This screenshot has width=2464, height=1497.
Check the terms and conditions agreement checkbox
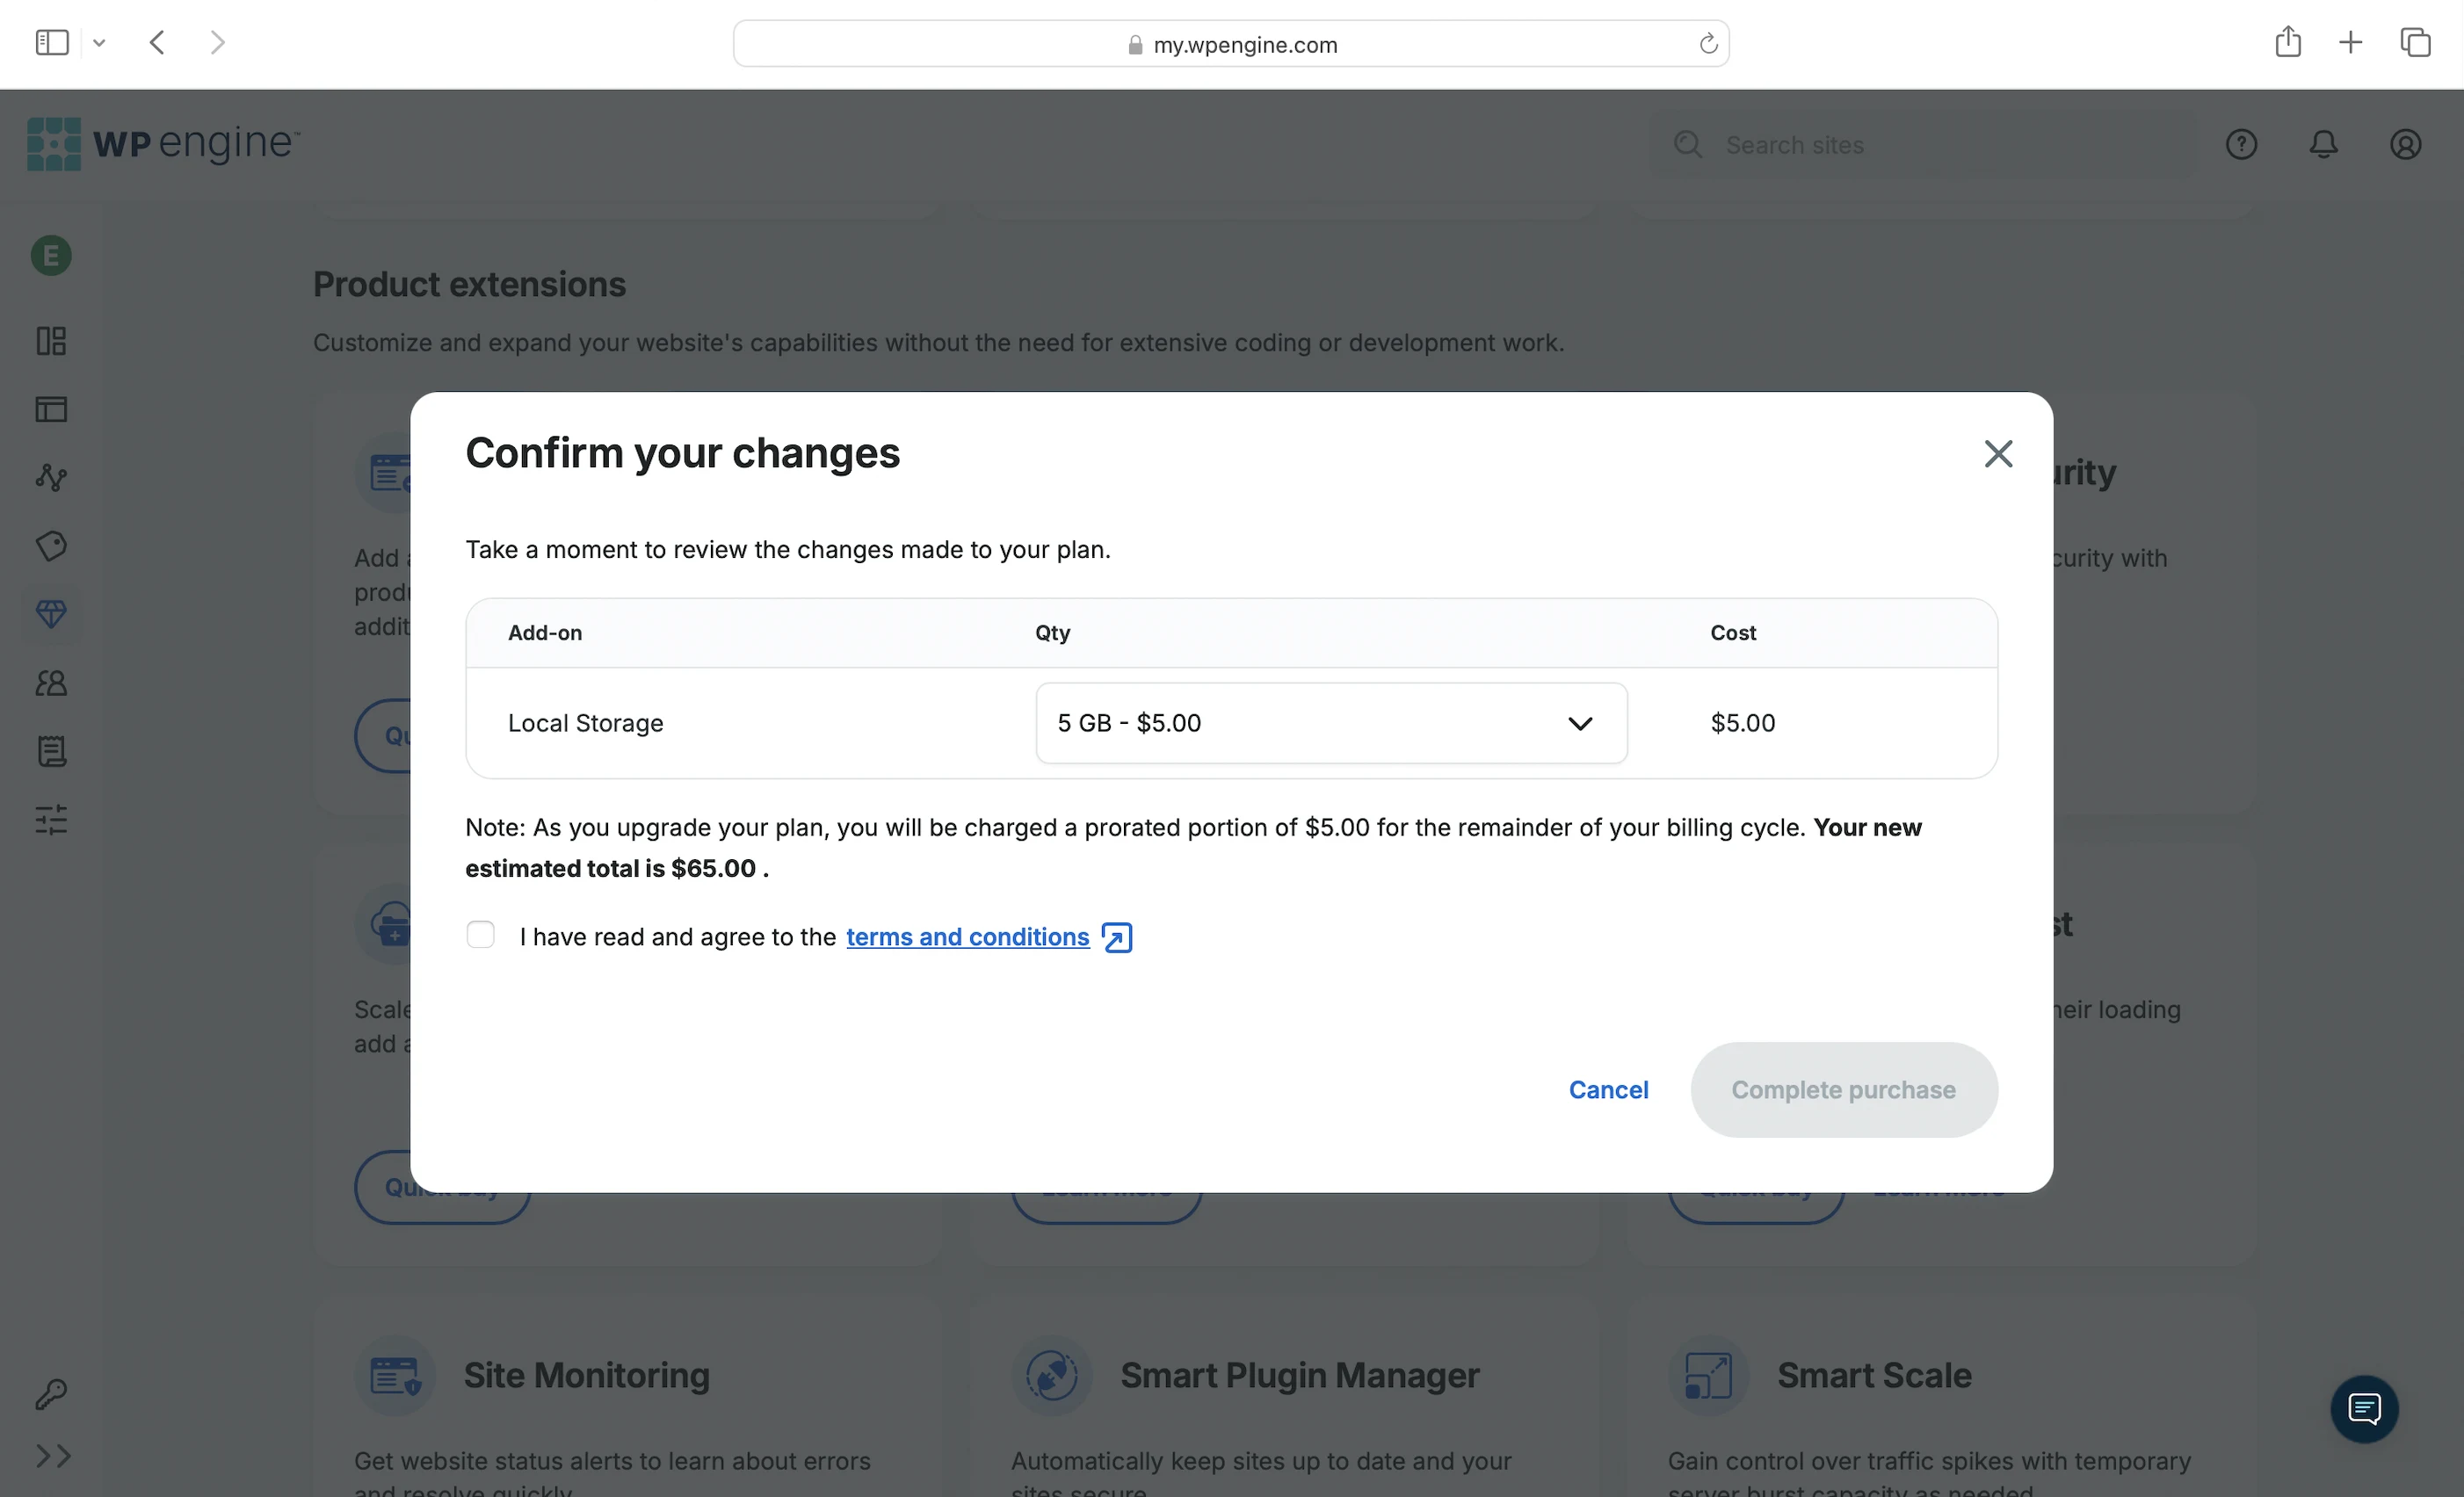click(x=480, y=935)
